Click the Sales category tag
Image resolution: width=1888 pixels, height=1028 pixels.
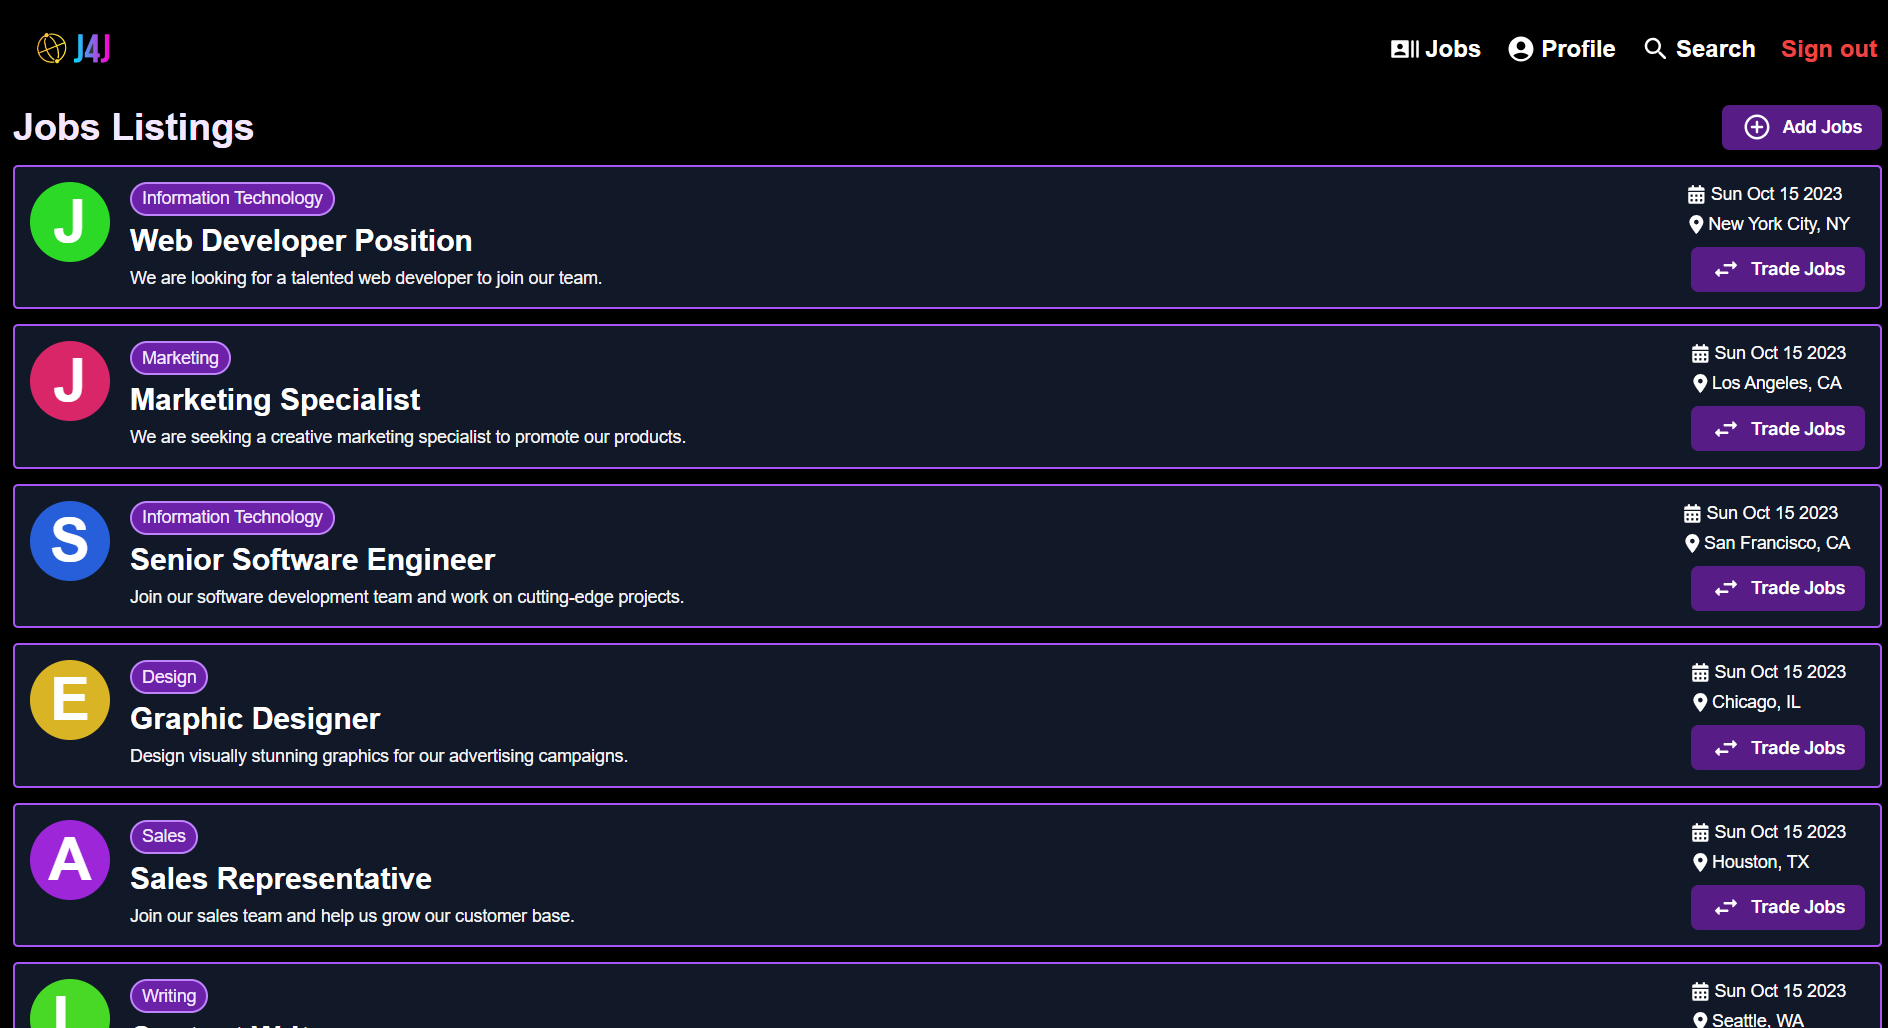click(164, 836)
